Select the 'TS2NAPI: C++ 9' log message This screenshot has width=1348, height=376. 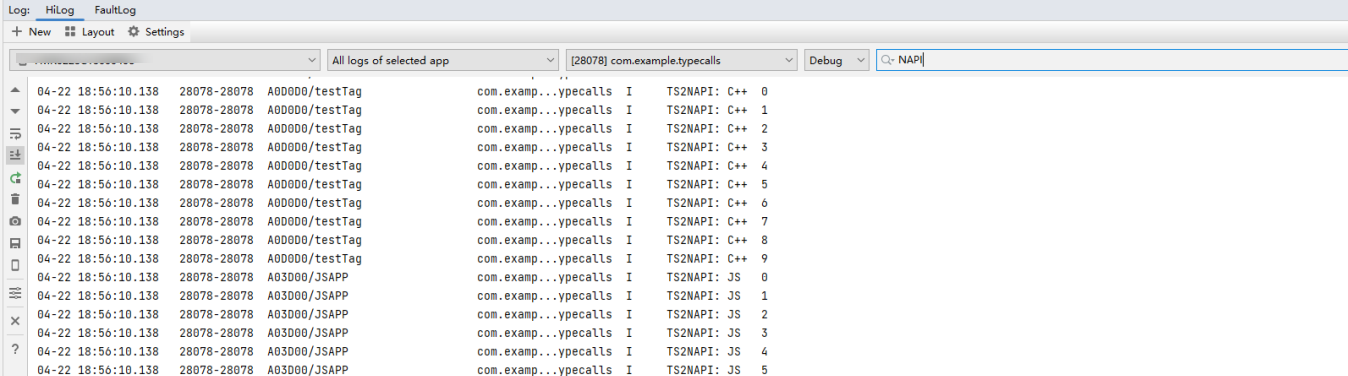click(717, 258)
